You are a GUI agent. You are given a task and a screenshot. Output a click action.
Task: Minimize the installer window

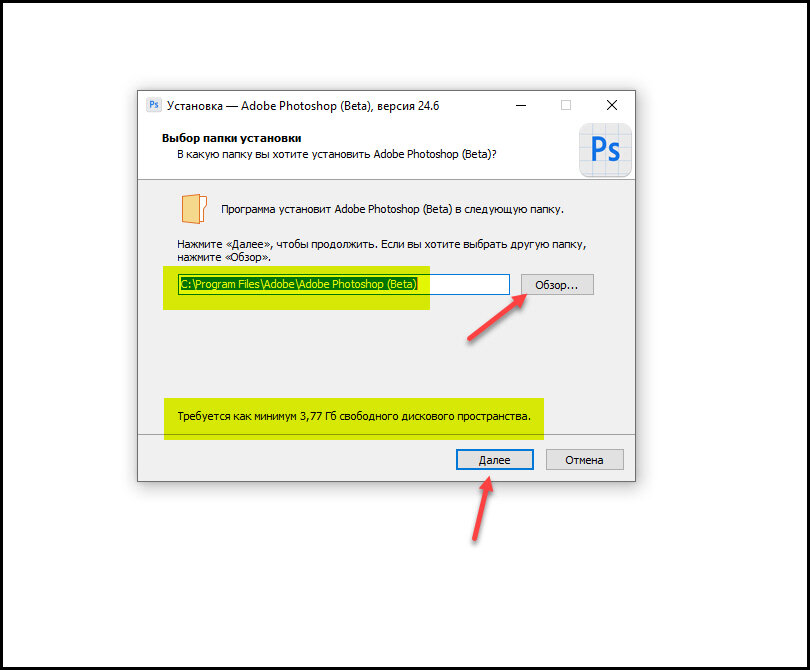pos(521,105)
